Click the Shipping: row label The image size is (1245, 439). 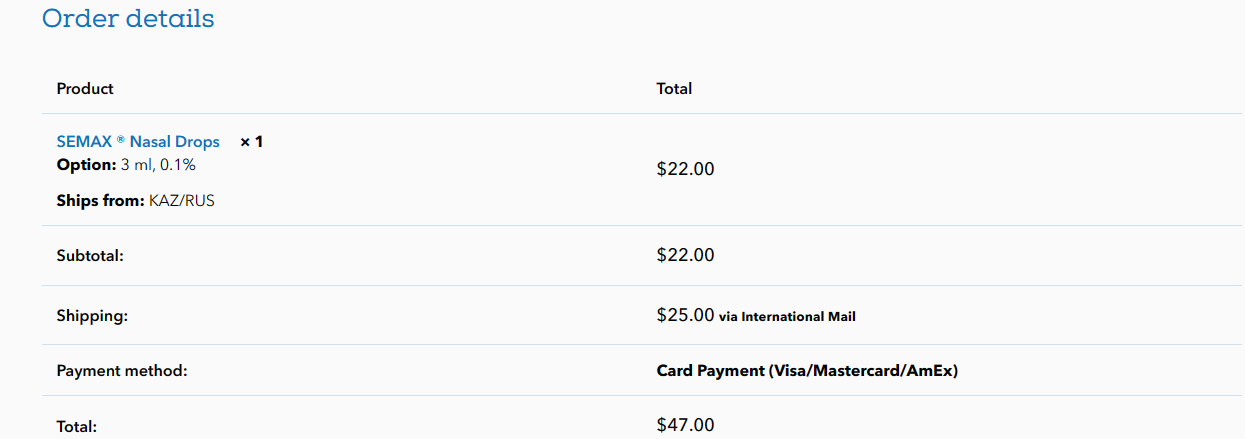pyautogui.click(x=93, y=316)
